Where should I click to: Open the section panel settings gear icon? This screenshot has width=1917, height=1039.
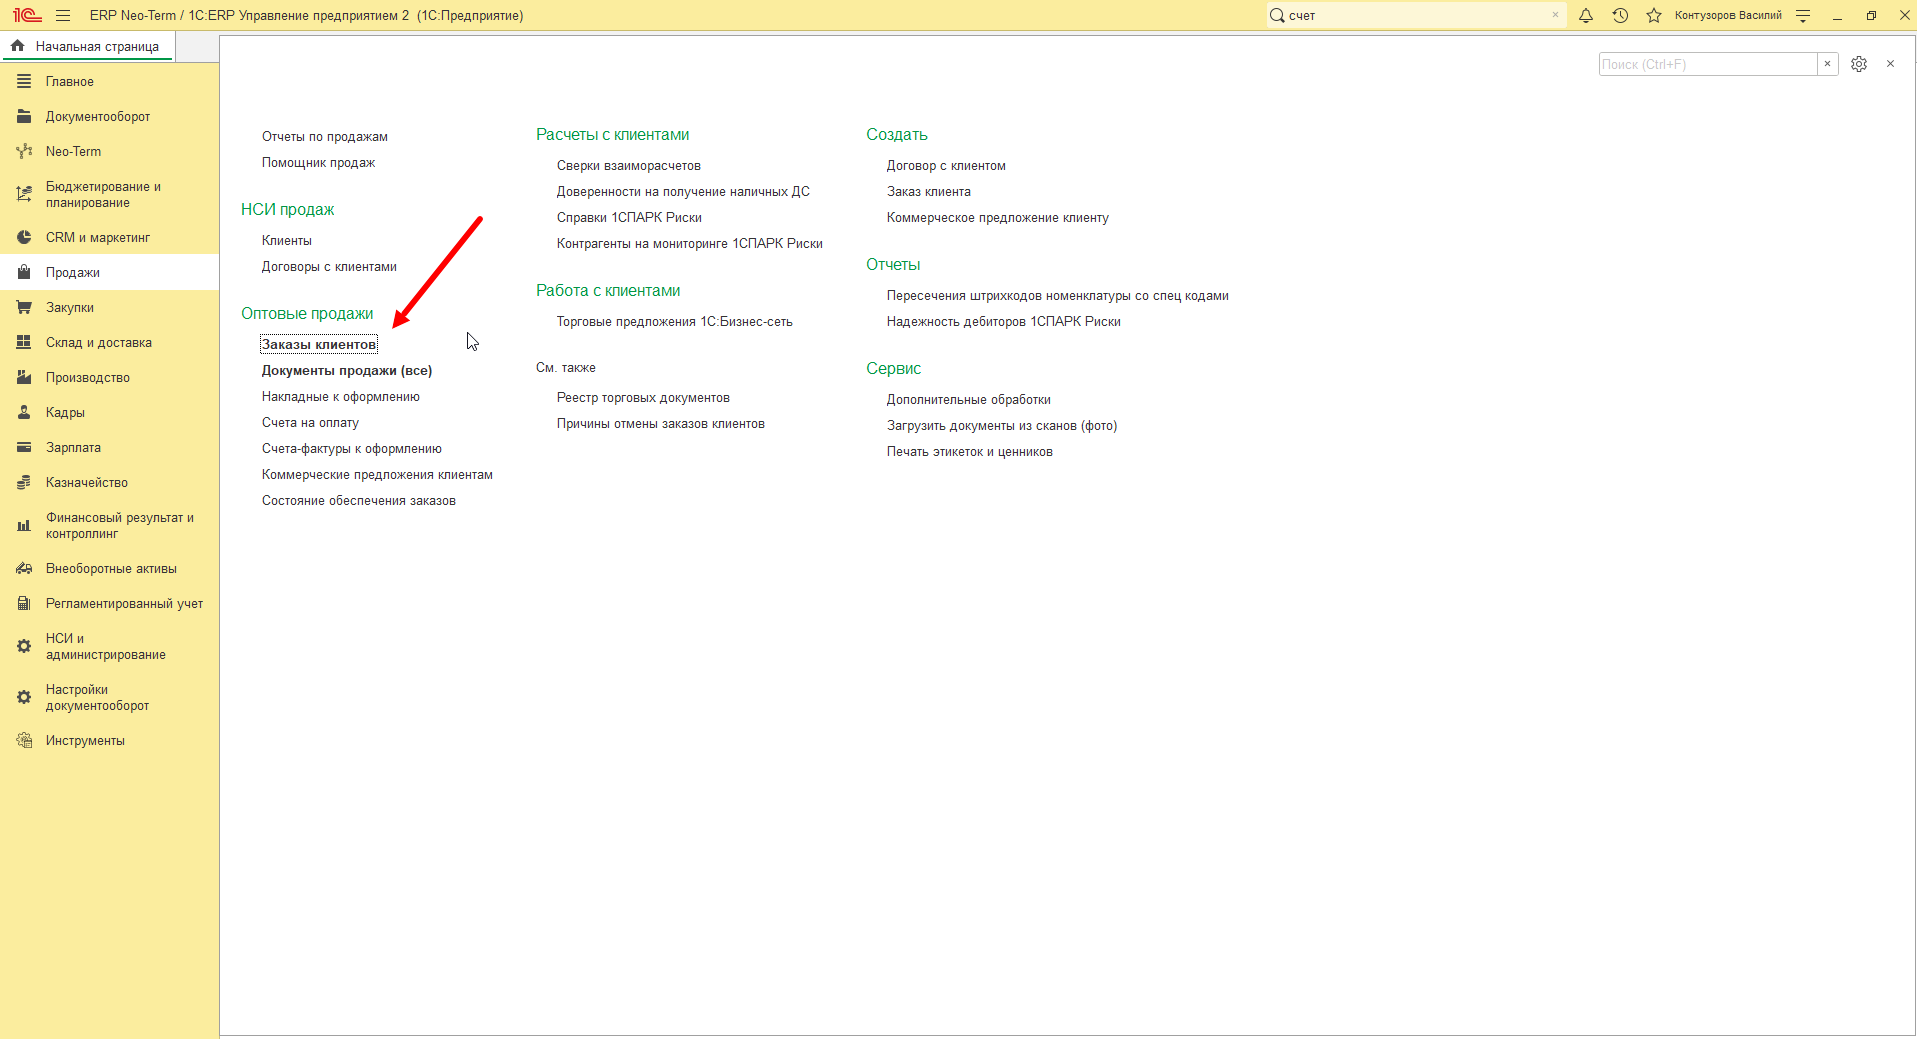pyautogui.click(x=1859, y=64)
